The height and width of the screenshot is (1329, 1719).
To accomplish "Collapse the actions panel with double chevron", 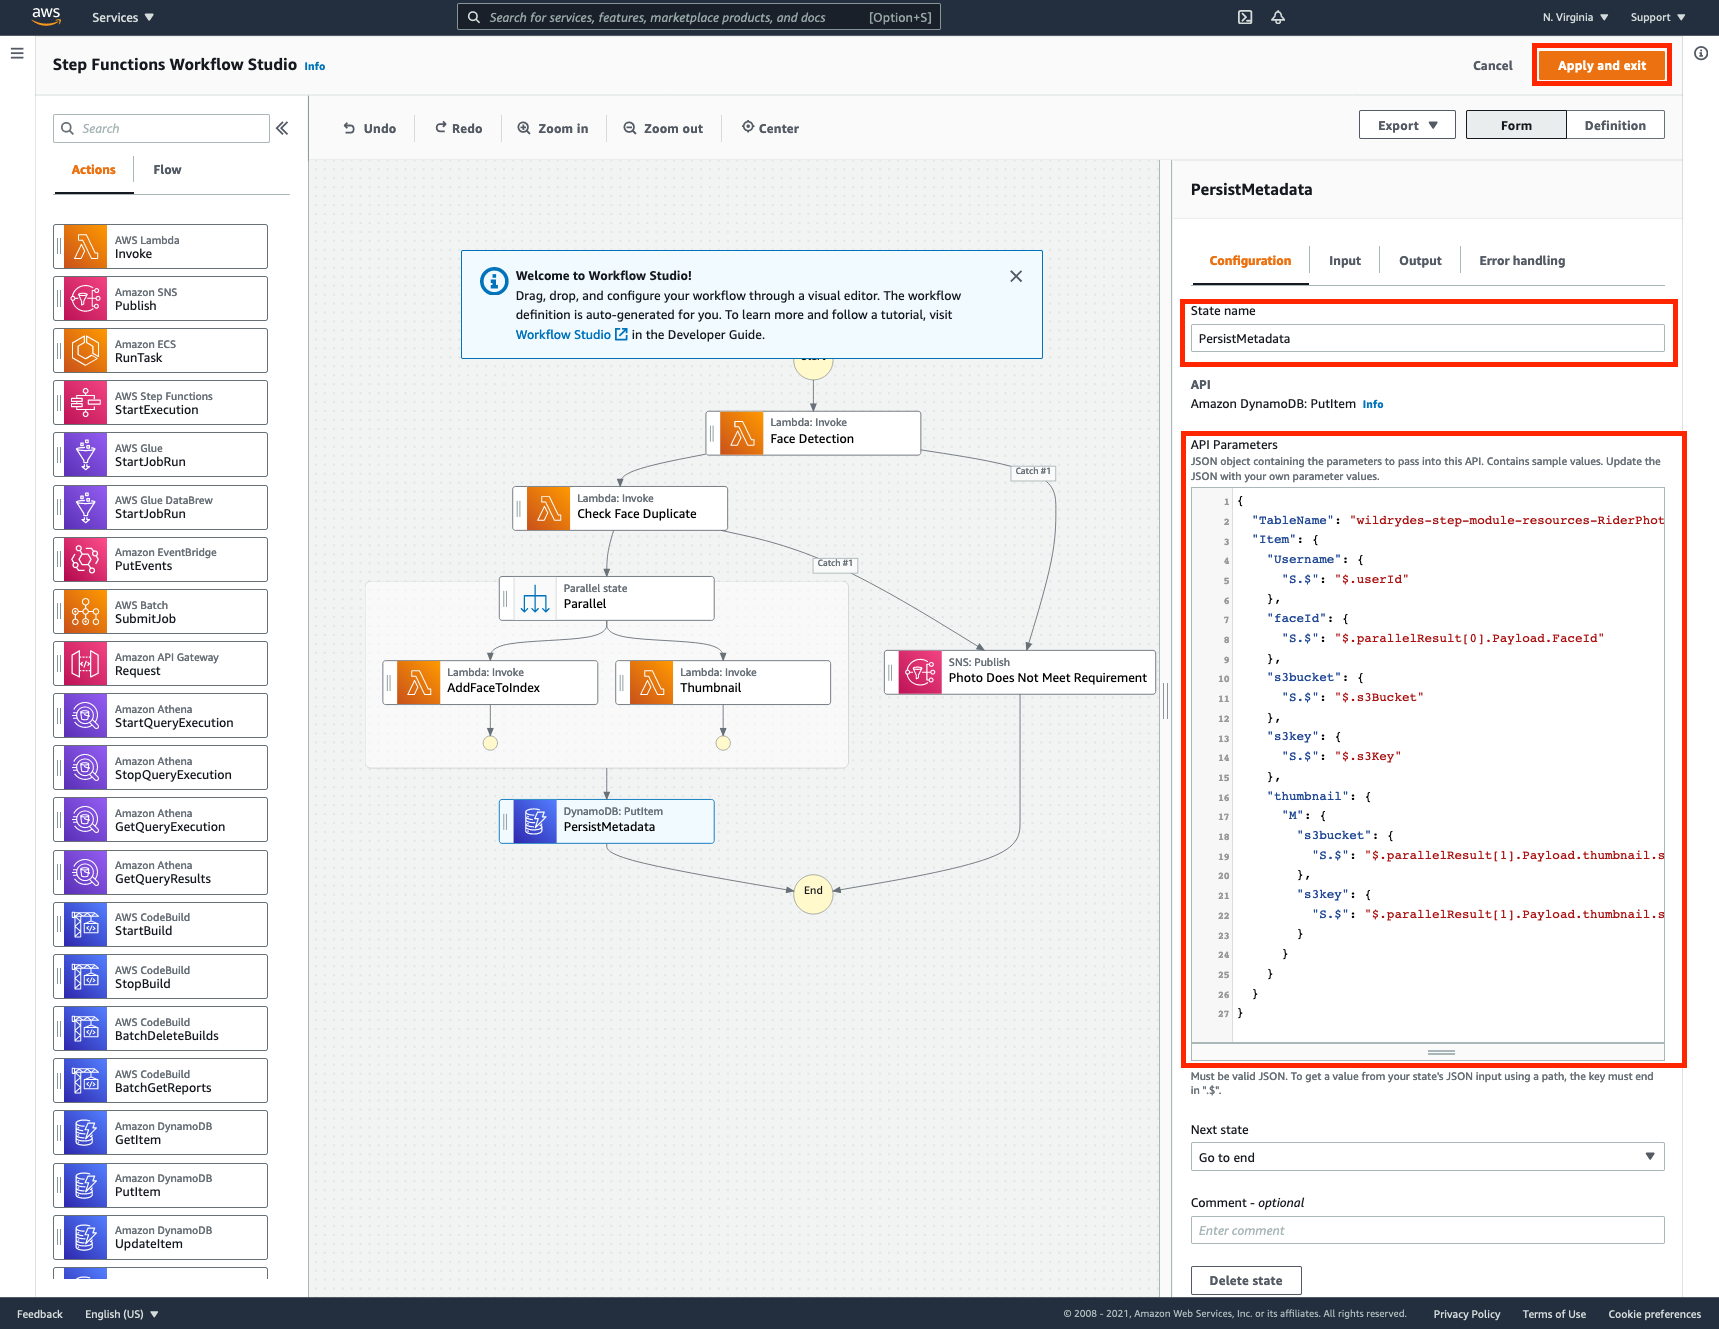I will 282,128.
